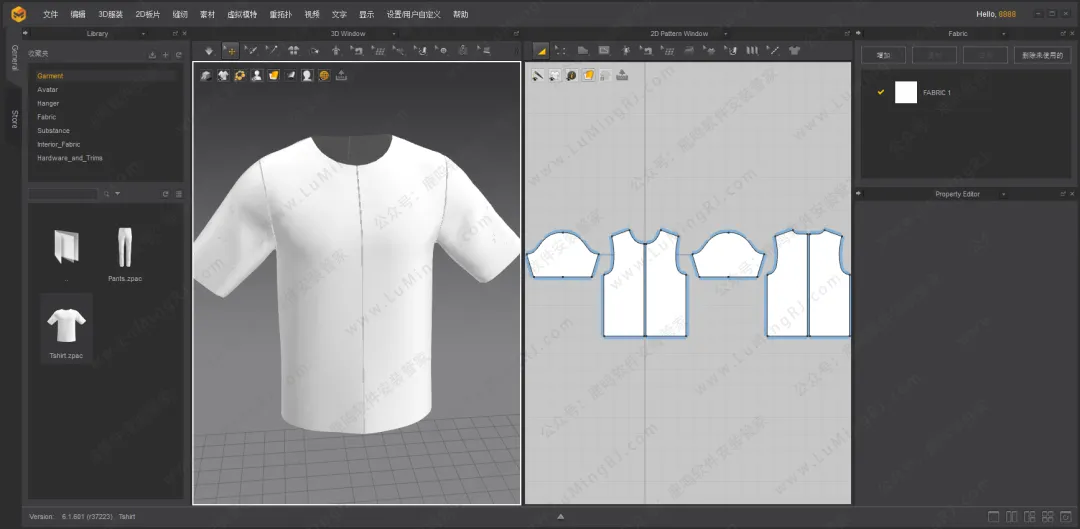The width and height of the screenshot is (1080, 529).
Task: Open the Library panel title dropdown arrow
Action: [144, 34]
